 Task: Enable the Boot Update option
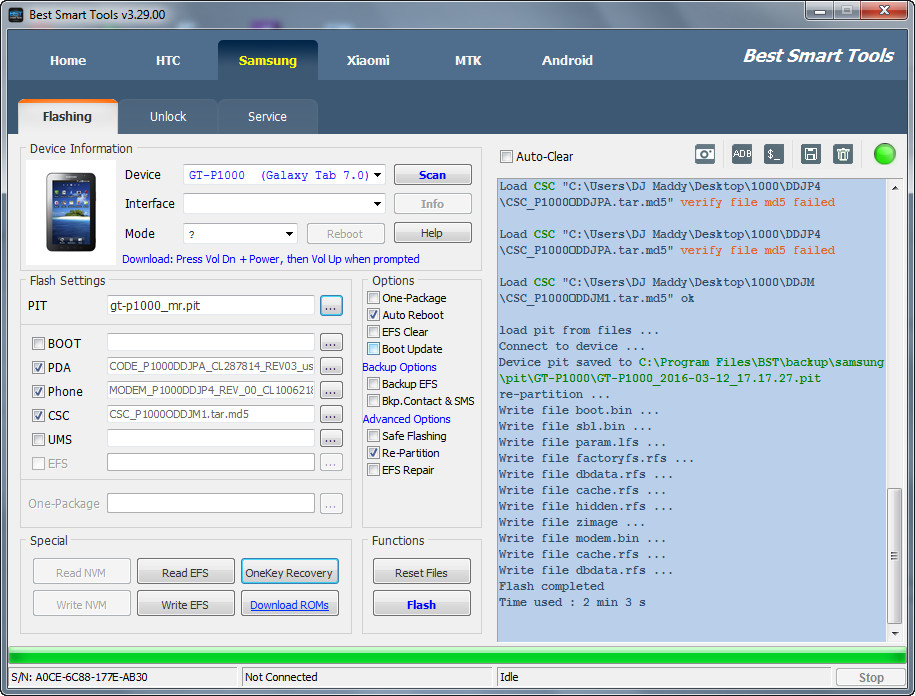[x=373, y=349]
